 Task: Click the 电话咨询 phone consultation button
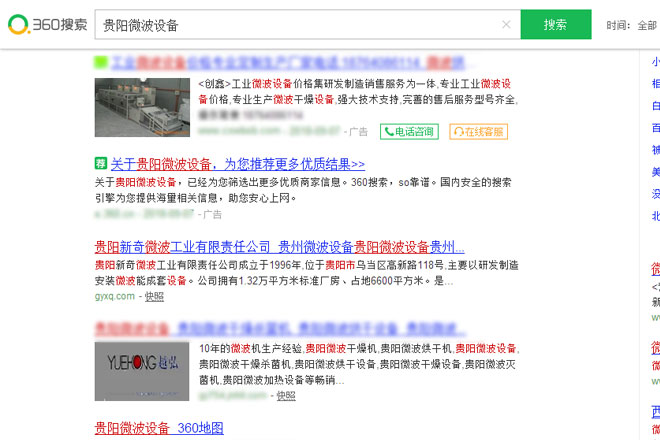(x=409, y=132)
